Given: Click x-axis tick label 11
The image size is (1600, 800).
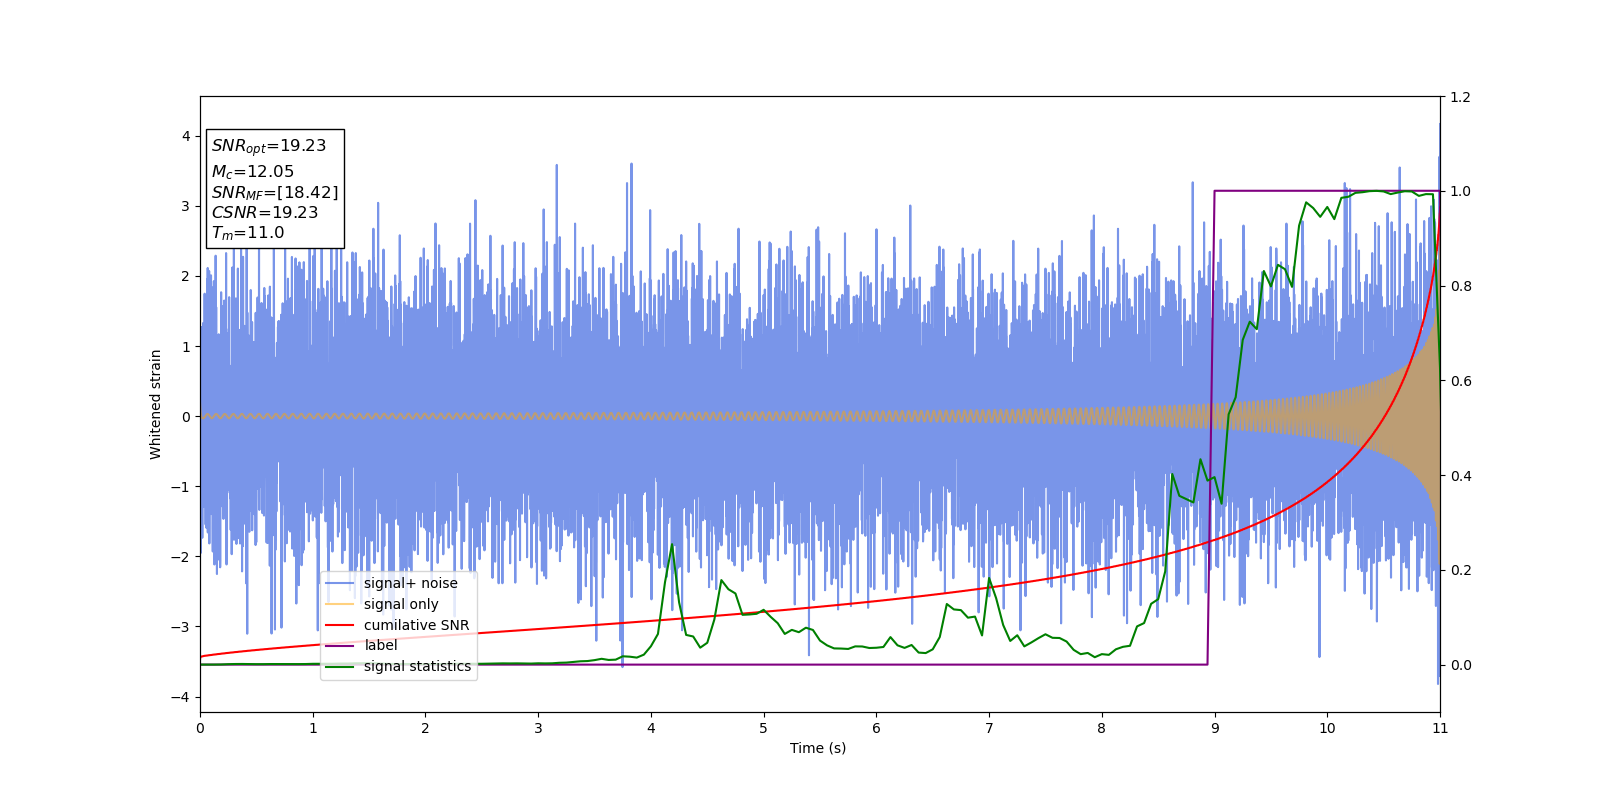Looking at the screenshot, I should 1440,728.
